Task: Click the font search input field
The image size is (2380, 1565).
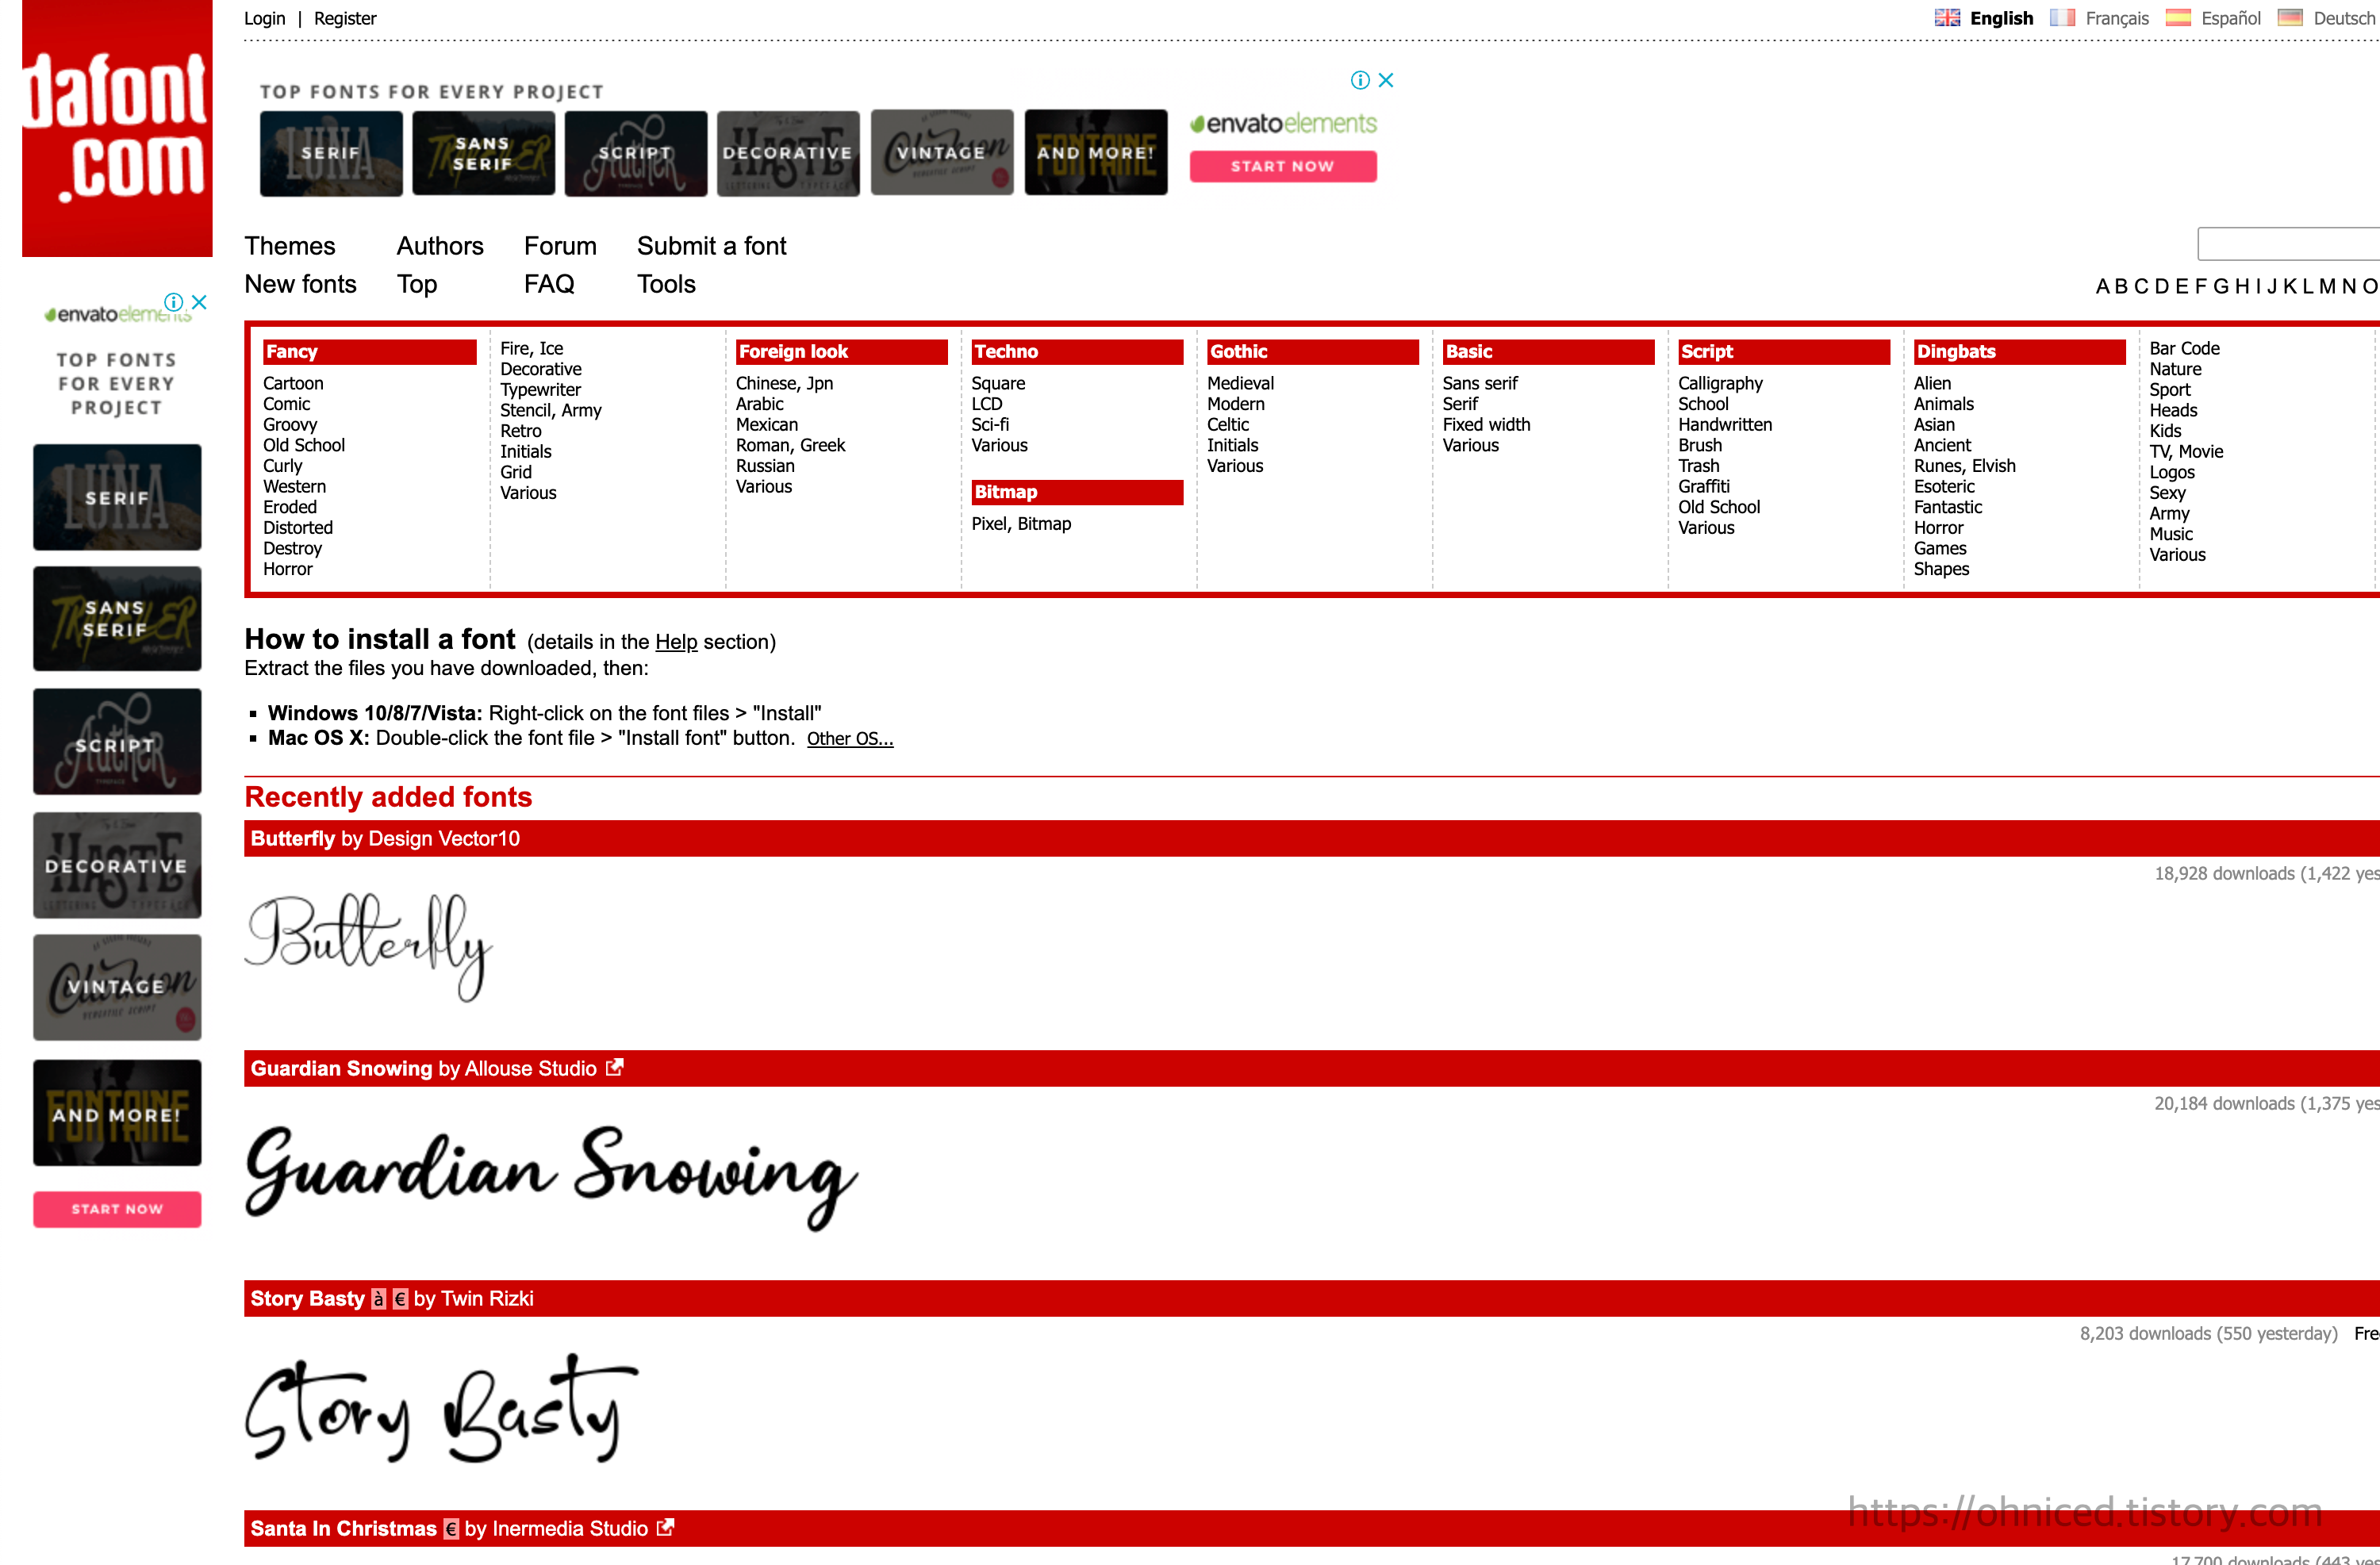Action: click(x=2290, y=244)
